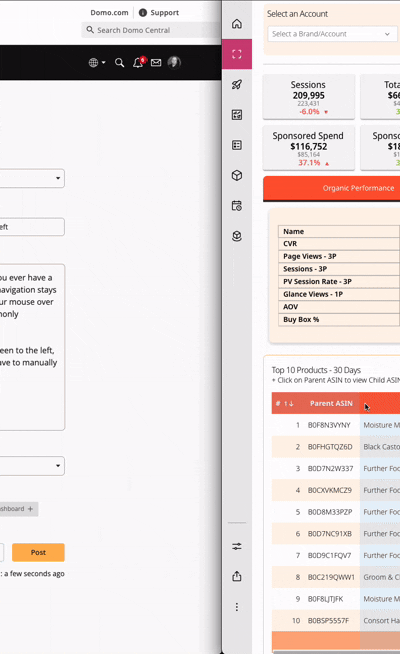
Task: Click the title input field ending 'eft'
Action: [x=32, y=227]
